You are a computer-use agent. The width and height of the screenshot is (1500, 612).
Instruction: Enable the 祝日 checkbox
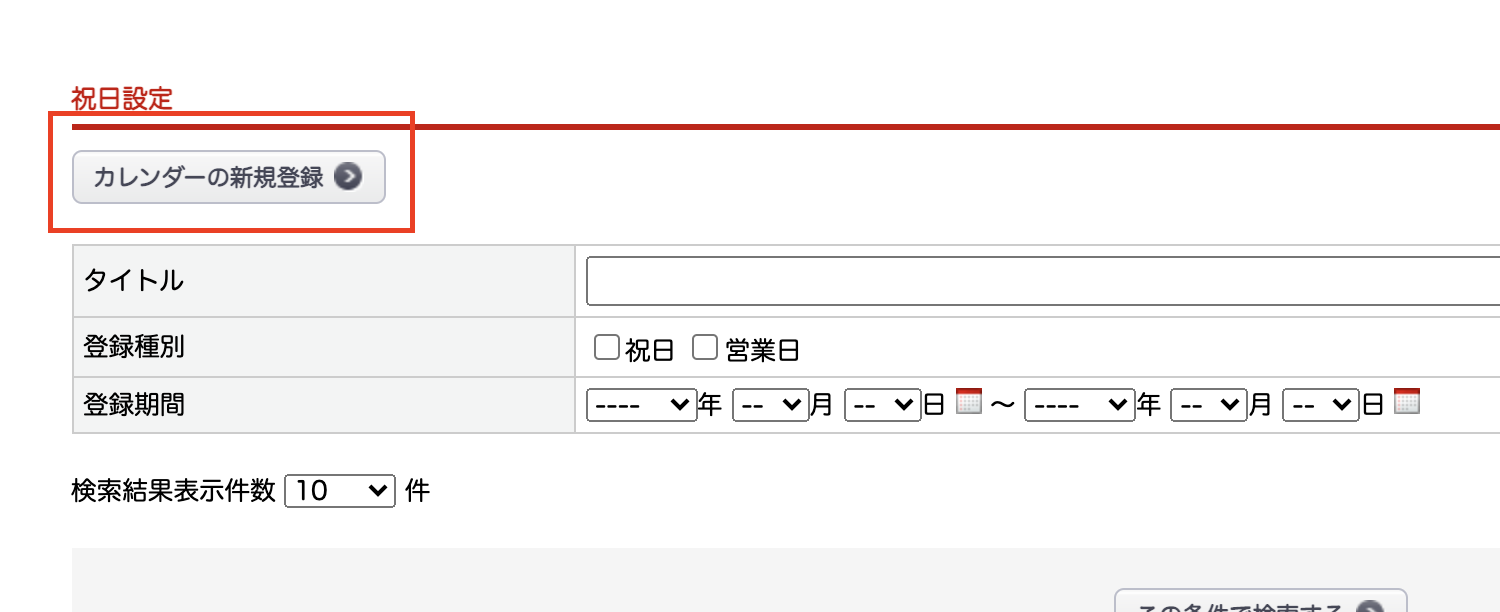coord(607,348)
